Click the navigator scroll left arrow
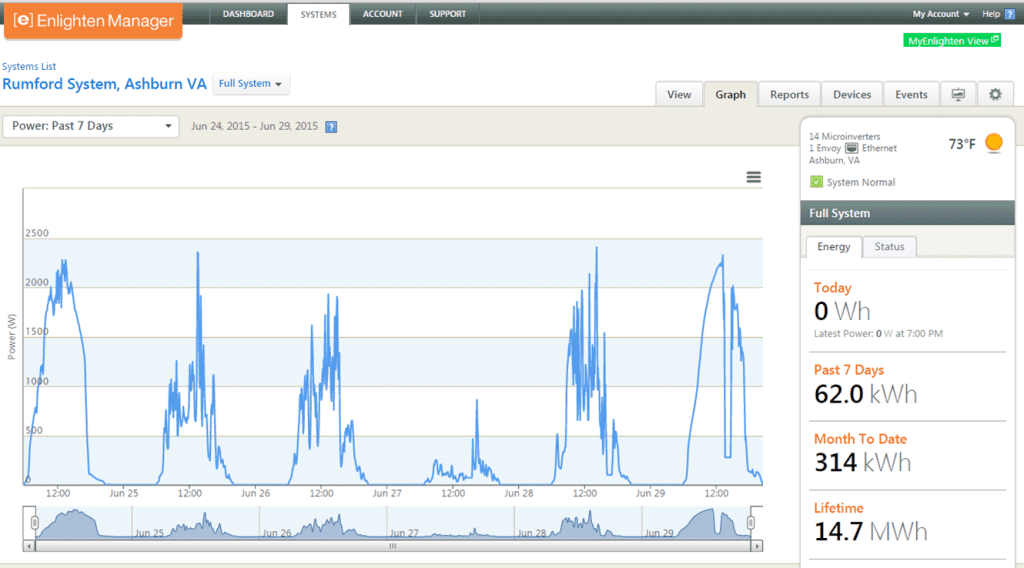 pyautogui.click(x=28, y=546)
